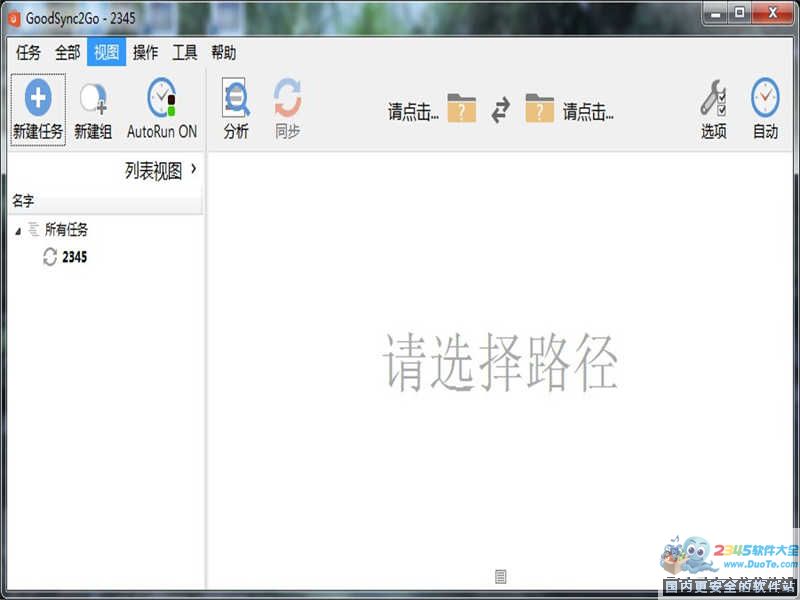This screenshot has height=600, width=800.
Task: Open the 工具 menu
Action: click(x=185, y=52)
